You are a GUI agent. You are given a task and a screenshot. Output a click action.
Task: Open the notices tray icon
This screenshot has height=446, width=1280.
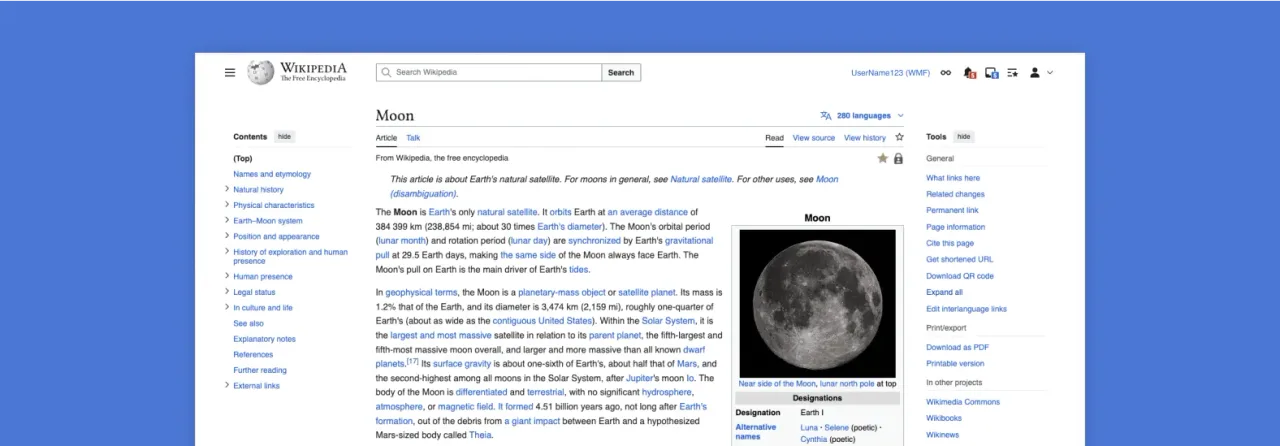click(991, 72)
